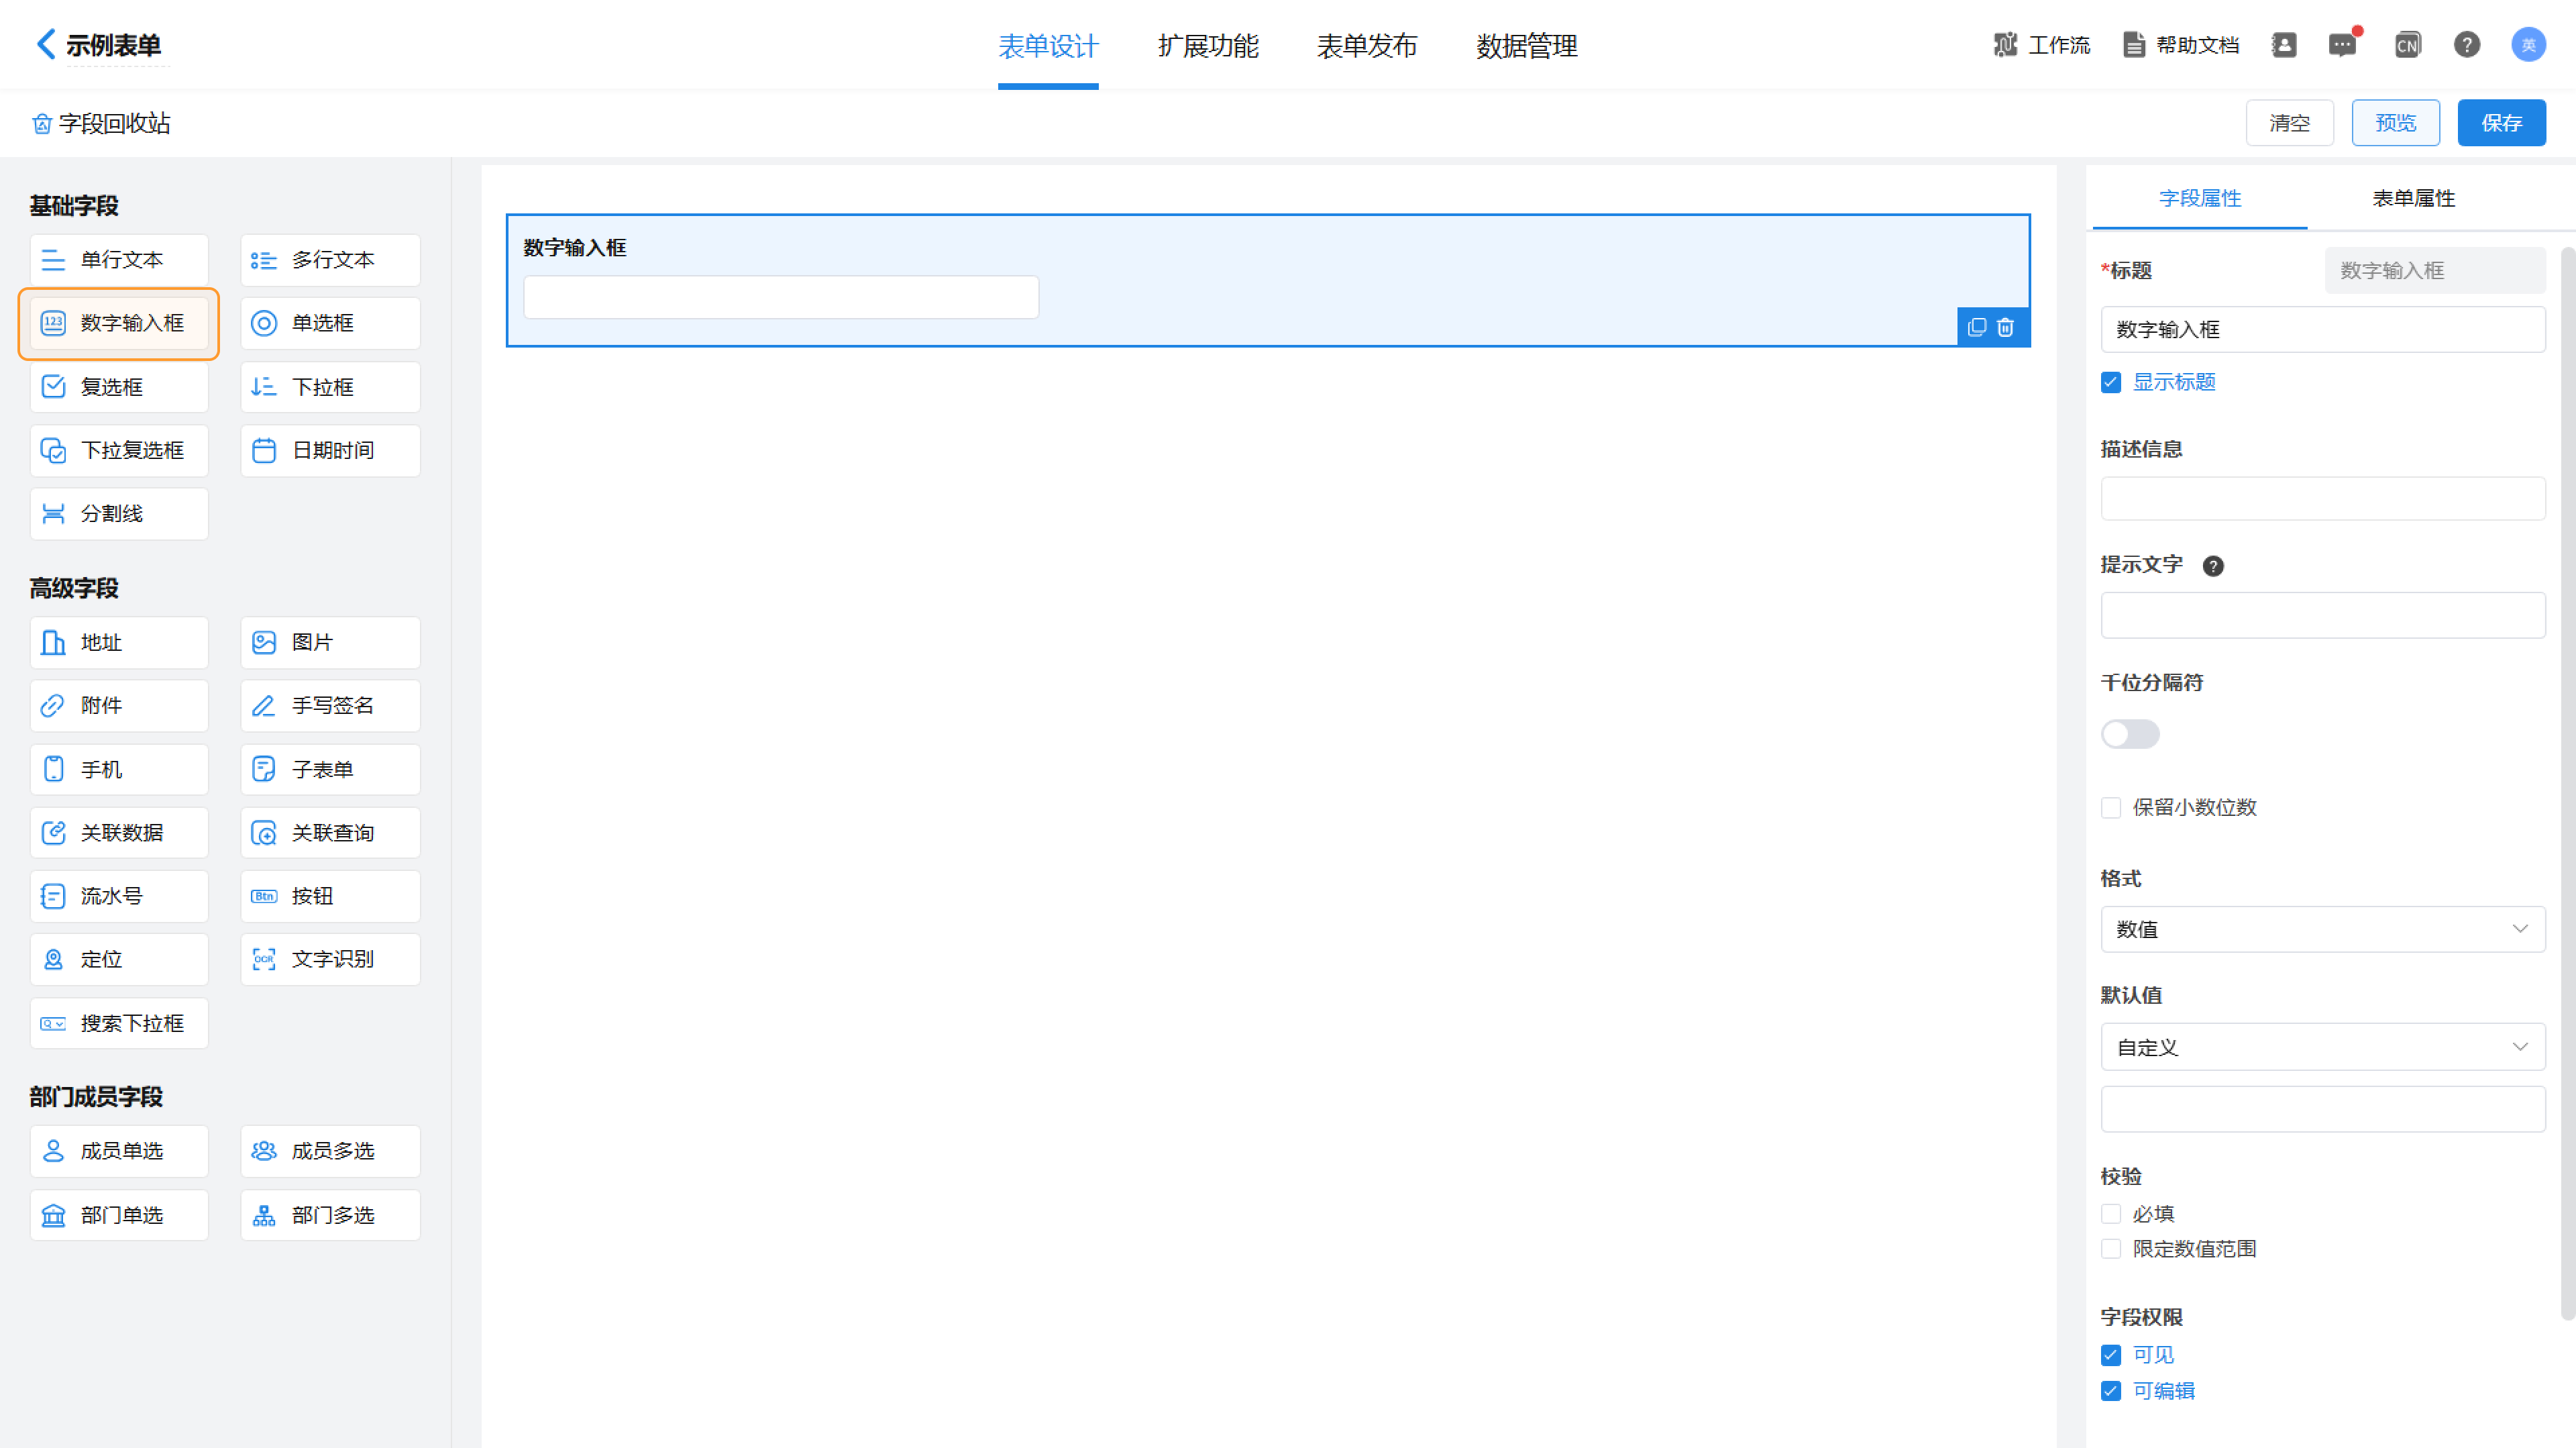Open the 工作流 workflow link
This screenshot has height=1448, width=2576.
coord(2042,45)
